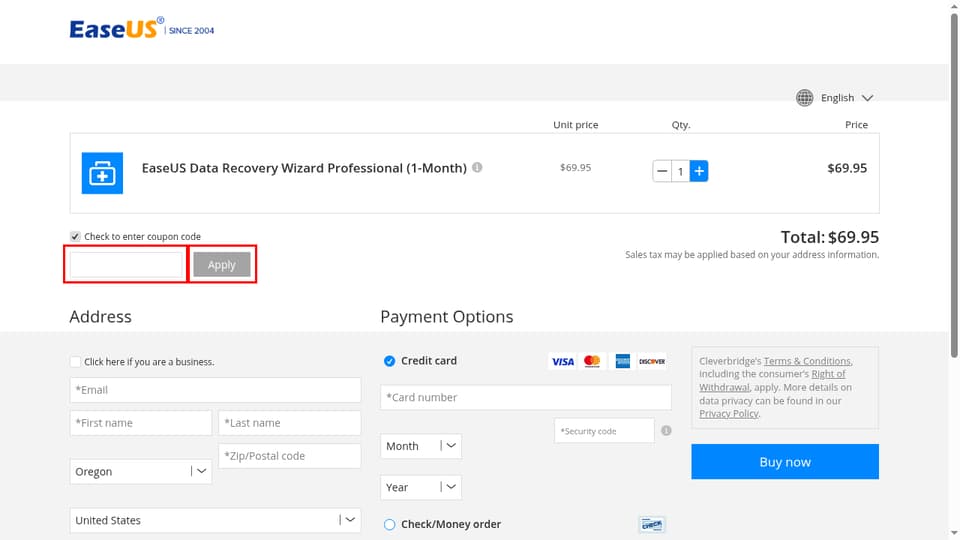Viewport: 960px width, 540px height.
Task: Focus the Zip/Postal code field
Action: click(x=290, y=456)
